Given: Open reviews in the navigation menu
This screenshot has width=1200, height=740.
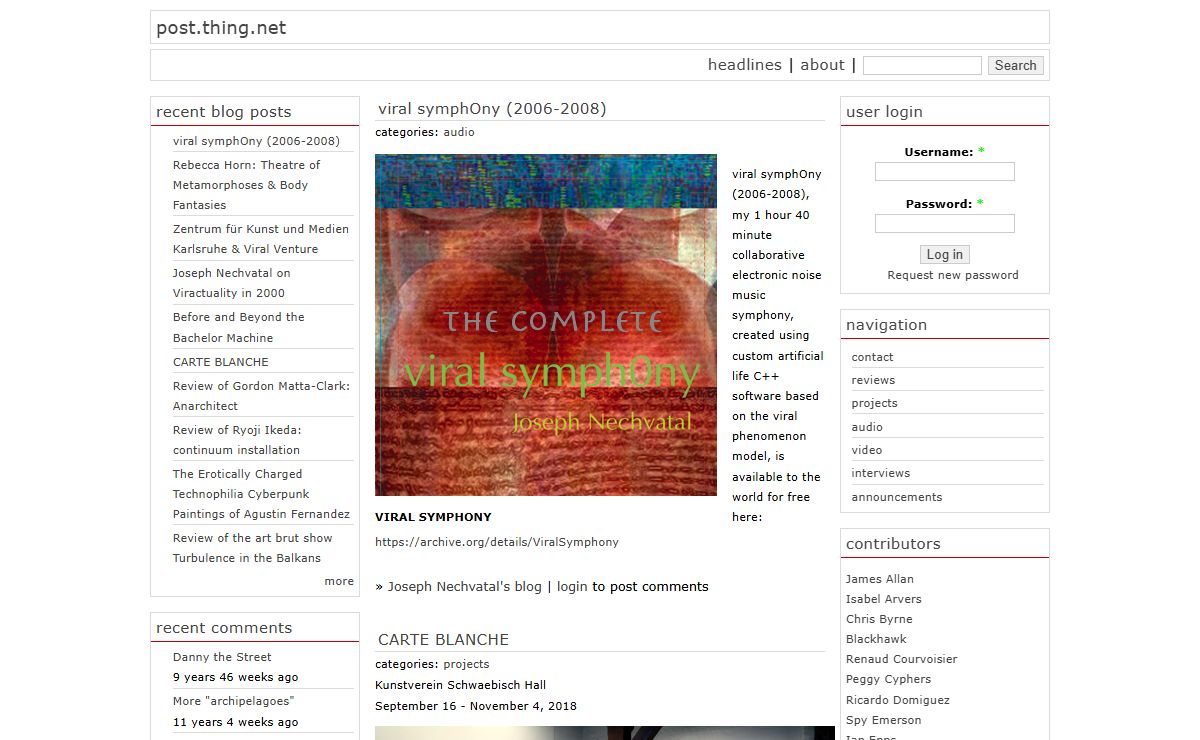Looking at the screenshot, I should tap(874, 380).
